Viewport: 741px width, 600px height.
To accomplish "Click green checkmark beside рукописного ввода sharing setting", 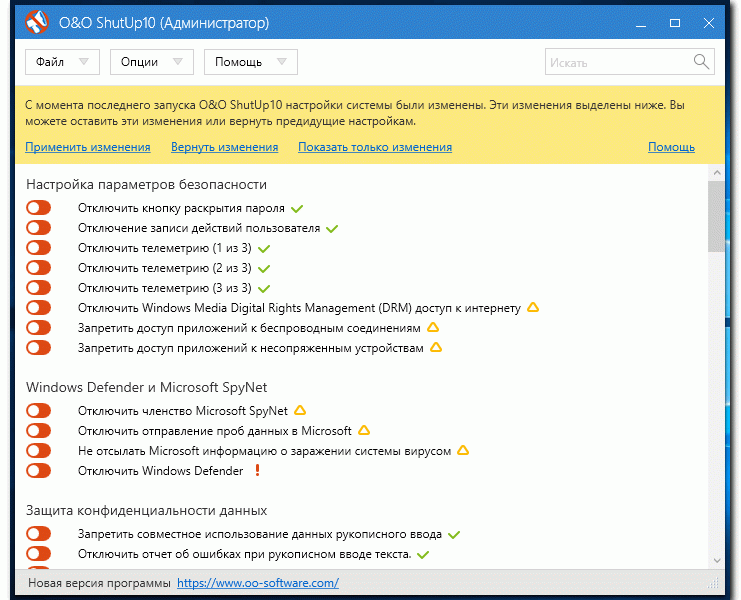I will click(x=454, y=535).
